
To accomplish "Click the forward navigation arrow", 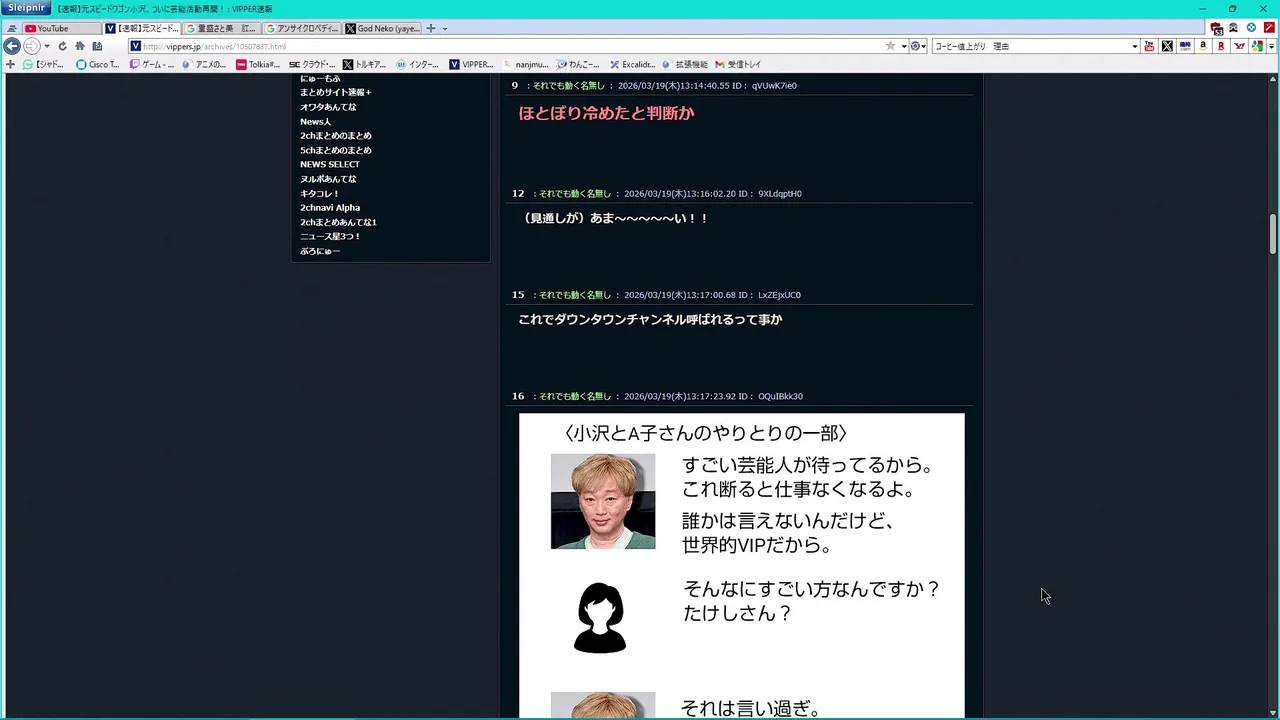I will pyautogui.click(x=32, y=46).
